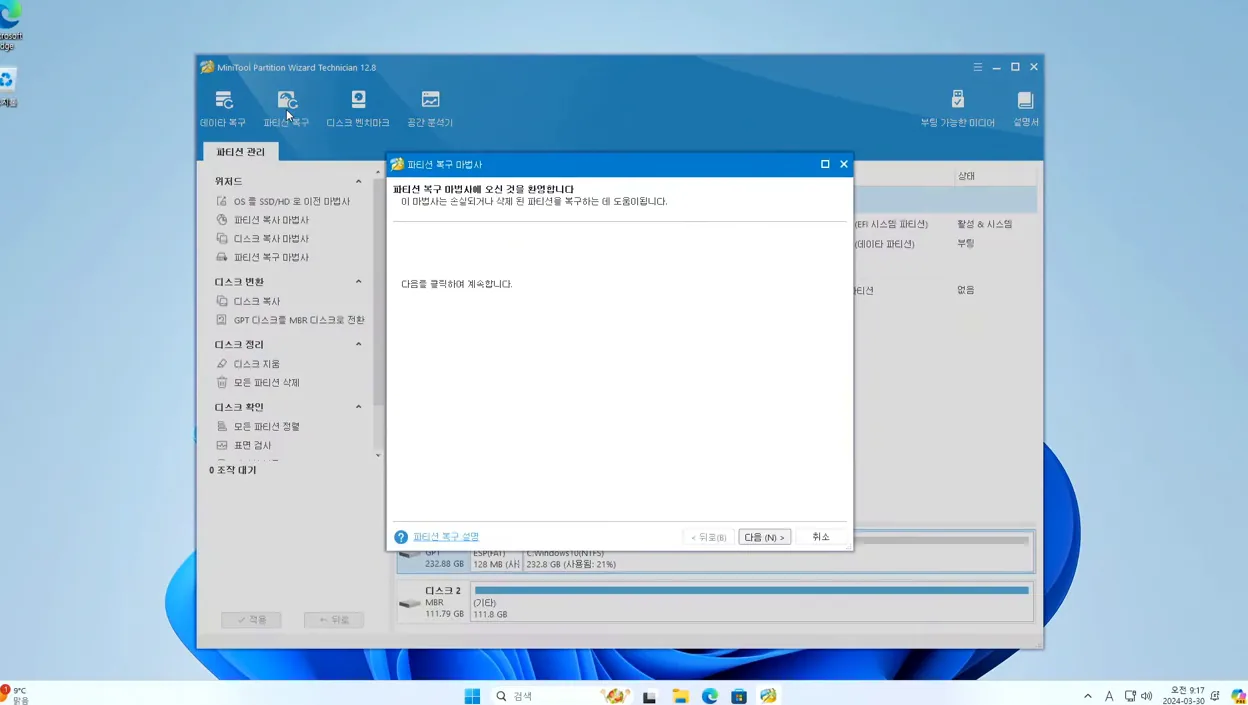Choose 디스크 복사 under 디스크 변환

point(249,301)
